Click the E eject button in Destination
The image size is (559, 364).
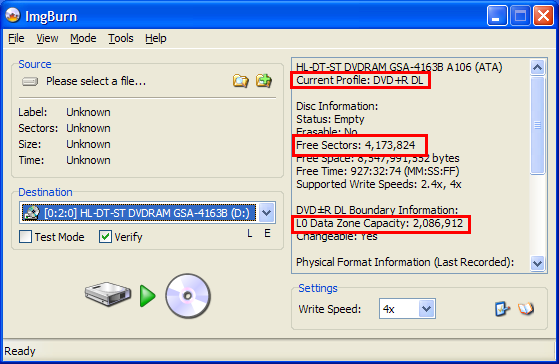[267, 233]
